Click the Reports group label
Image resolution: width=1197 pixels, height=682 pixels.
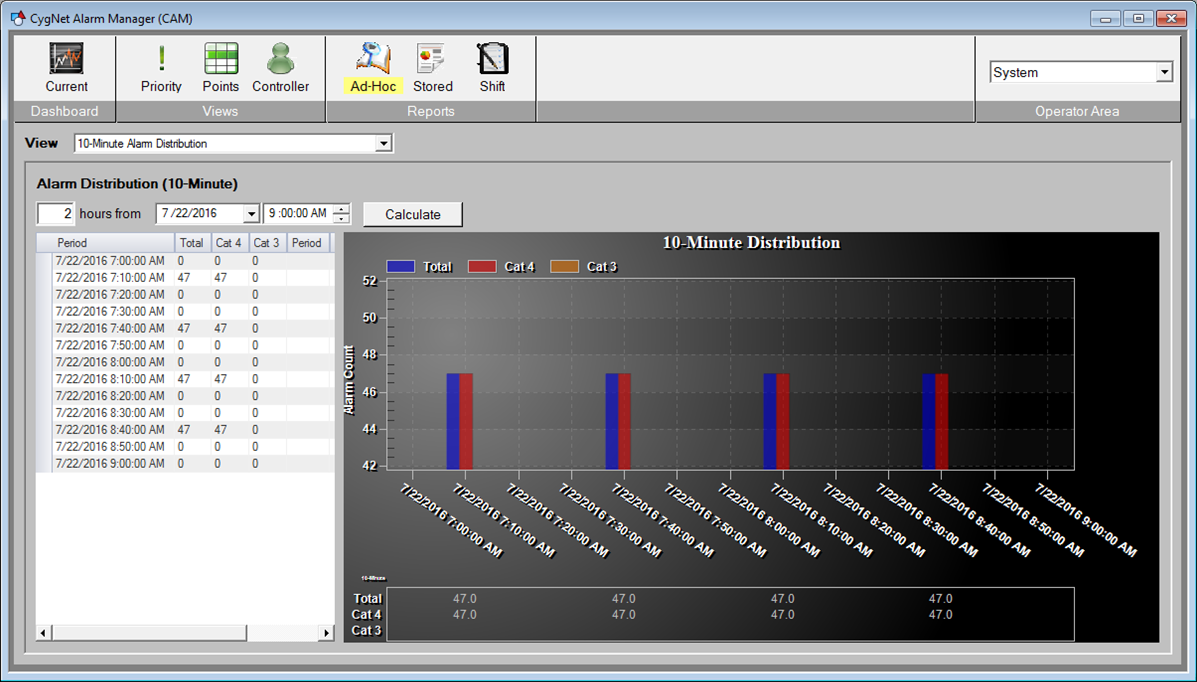point(431,112)
